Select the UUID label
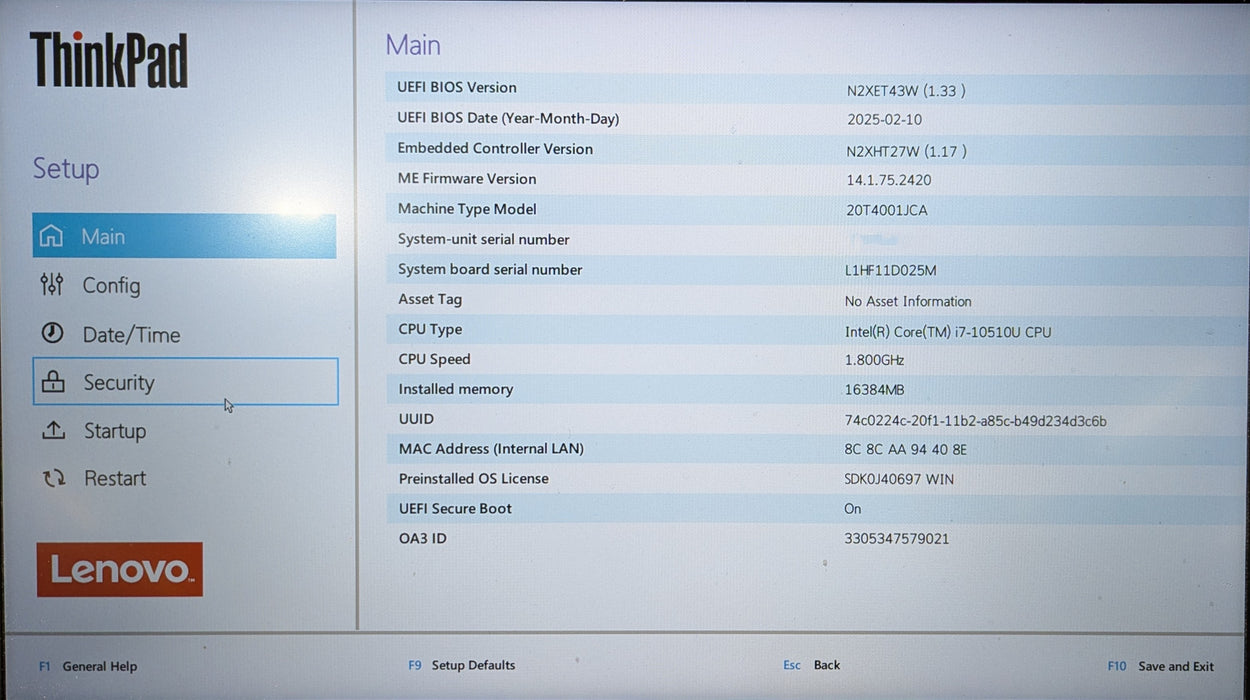 [416, 419]
